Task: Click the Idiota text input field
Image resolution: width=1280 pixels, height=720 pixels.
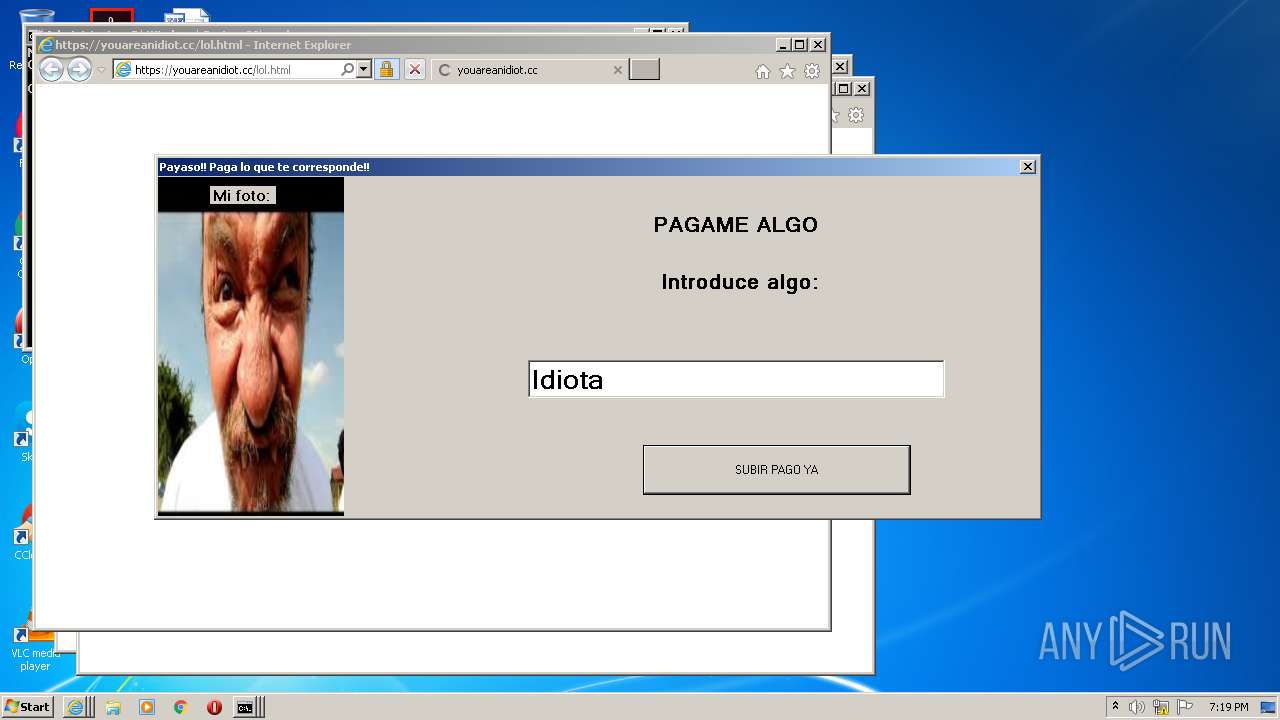Action: [736, 379]
